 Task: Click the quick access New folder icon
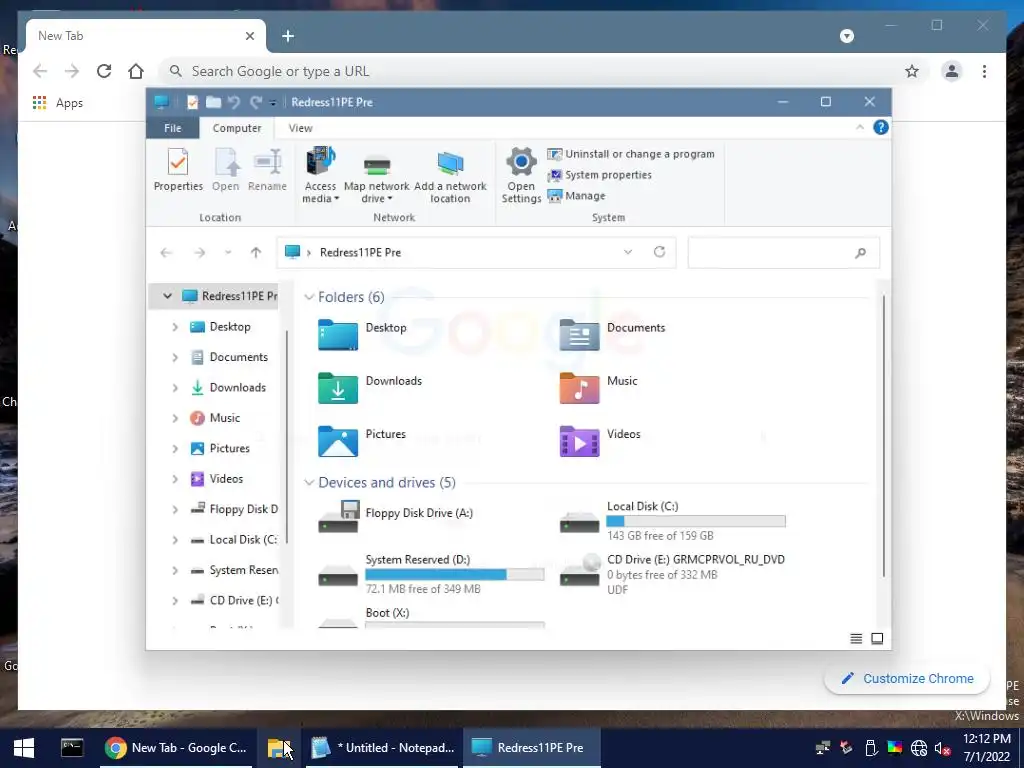click(x=214, y=102)
